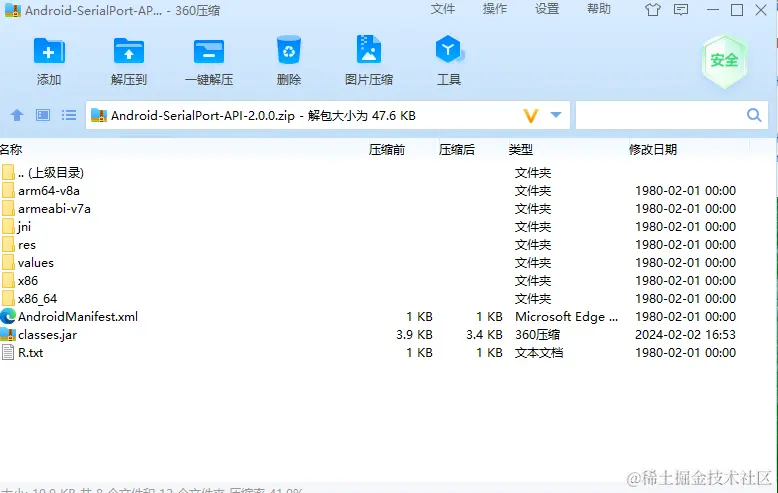
Task: Click the document icon beside R.txt
Action: click(8, 353)
